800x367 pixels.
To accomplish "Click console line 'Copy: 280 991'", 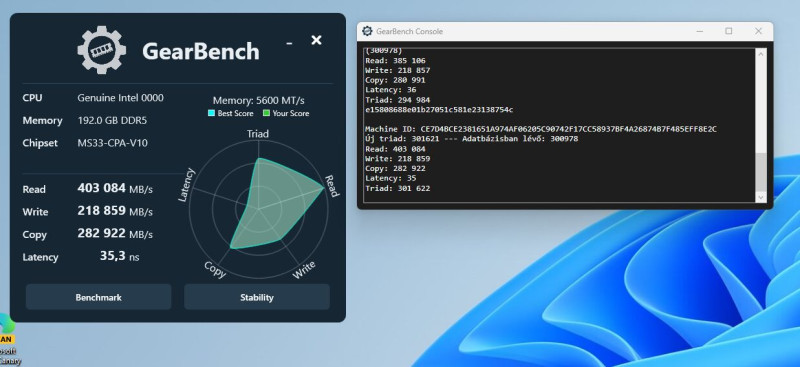I will point(395,80).
